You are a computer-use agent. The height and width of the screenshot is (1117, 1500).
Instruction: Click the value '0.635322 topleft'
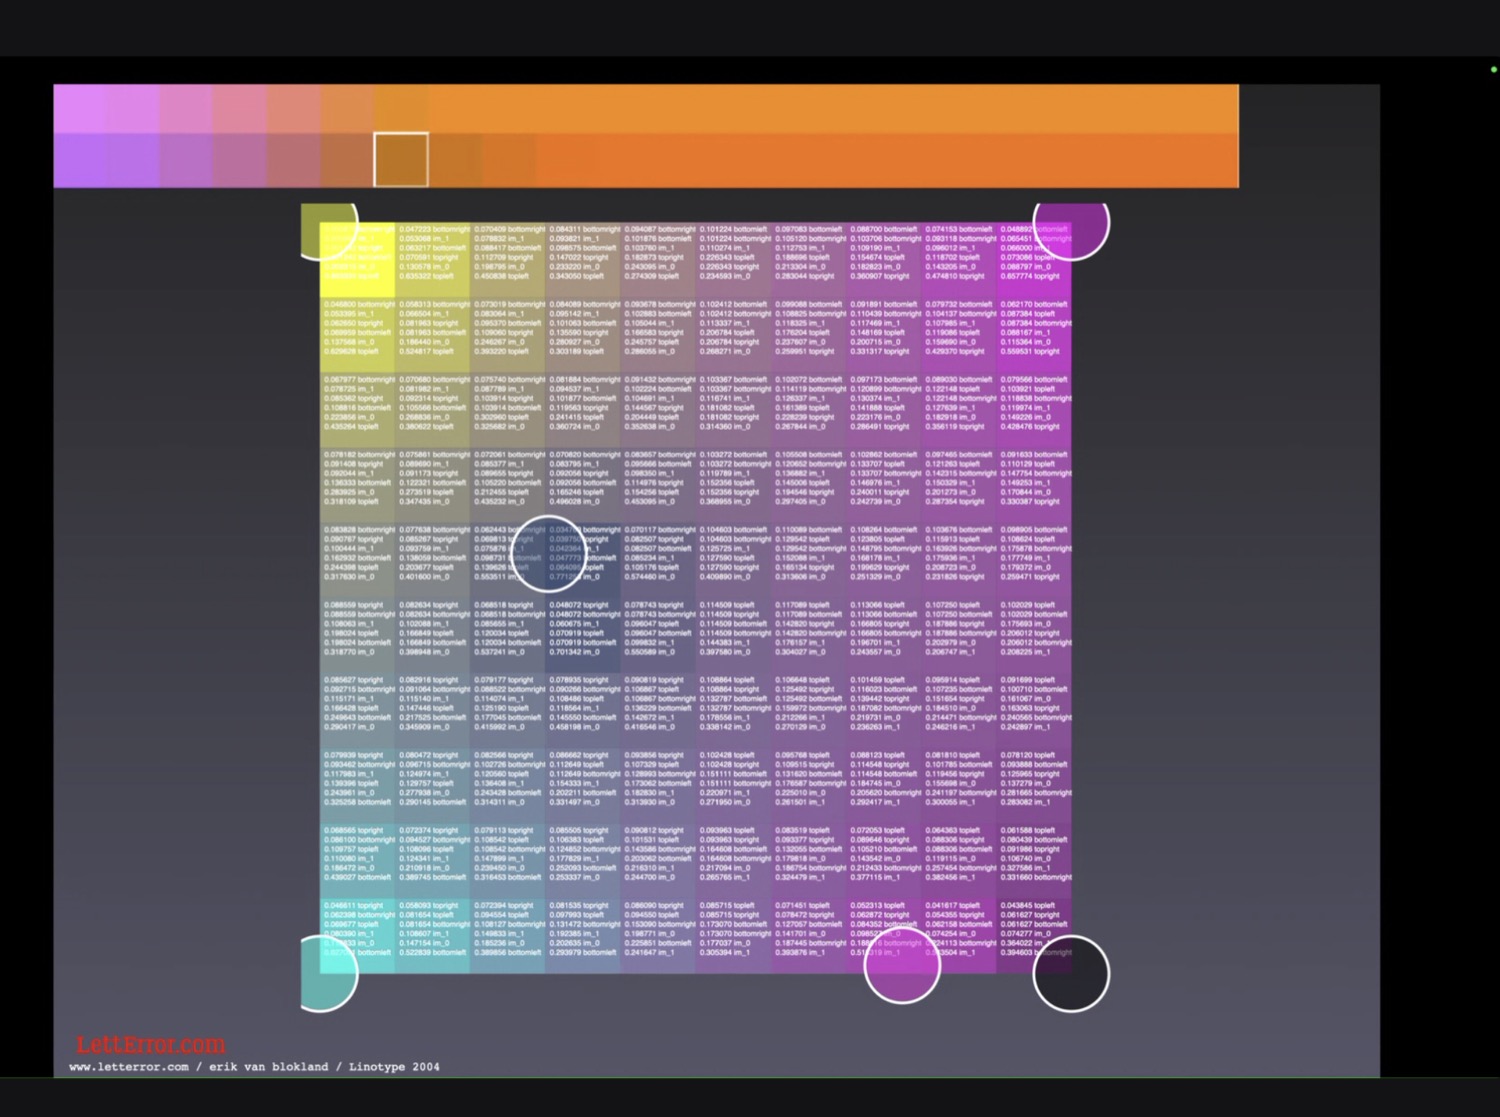(x=426, y=276)
